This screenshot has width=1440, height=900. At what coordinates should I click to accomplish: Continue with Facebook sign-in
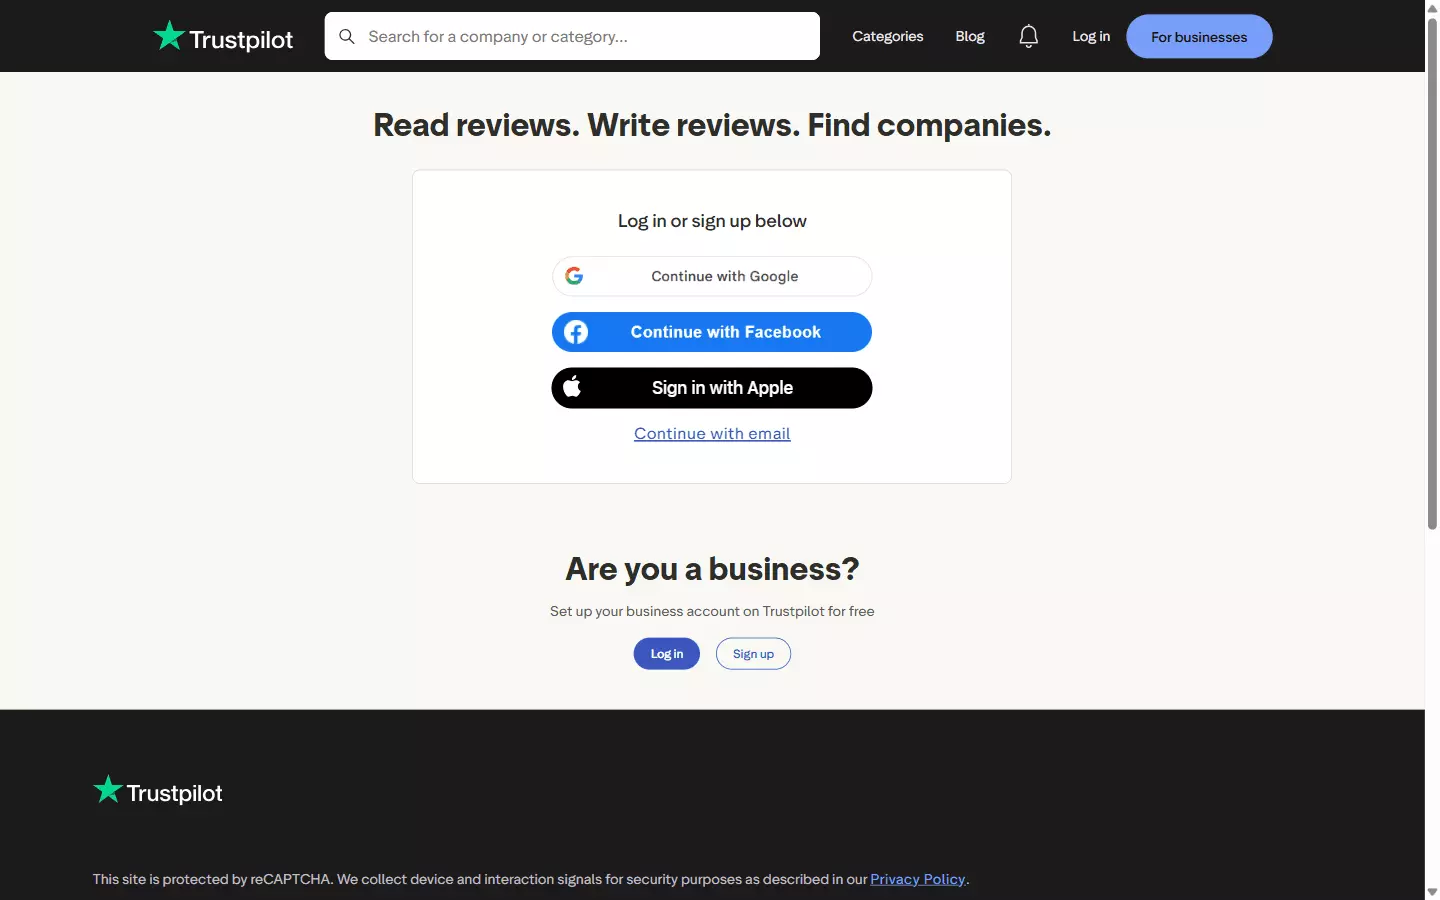coord(712,332)
